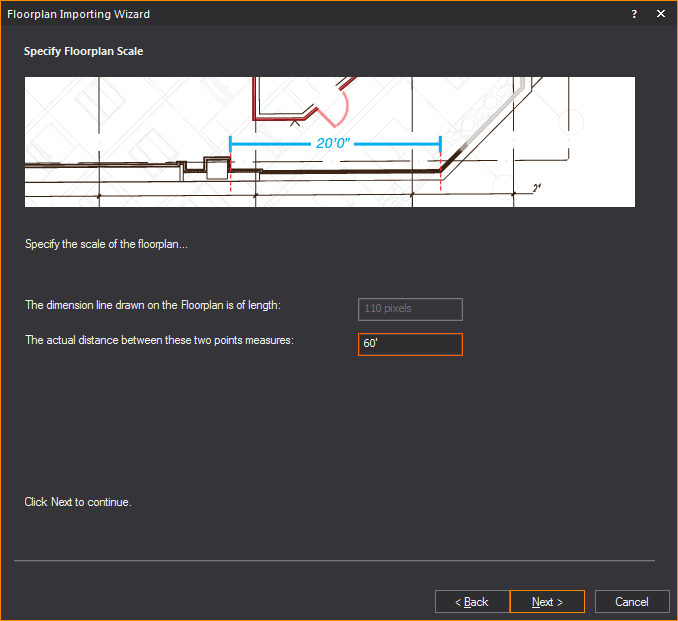The image size is (678, 621).
Task: Click the Help question mark icon
Action: coord(634,14)
